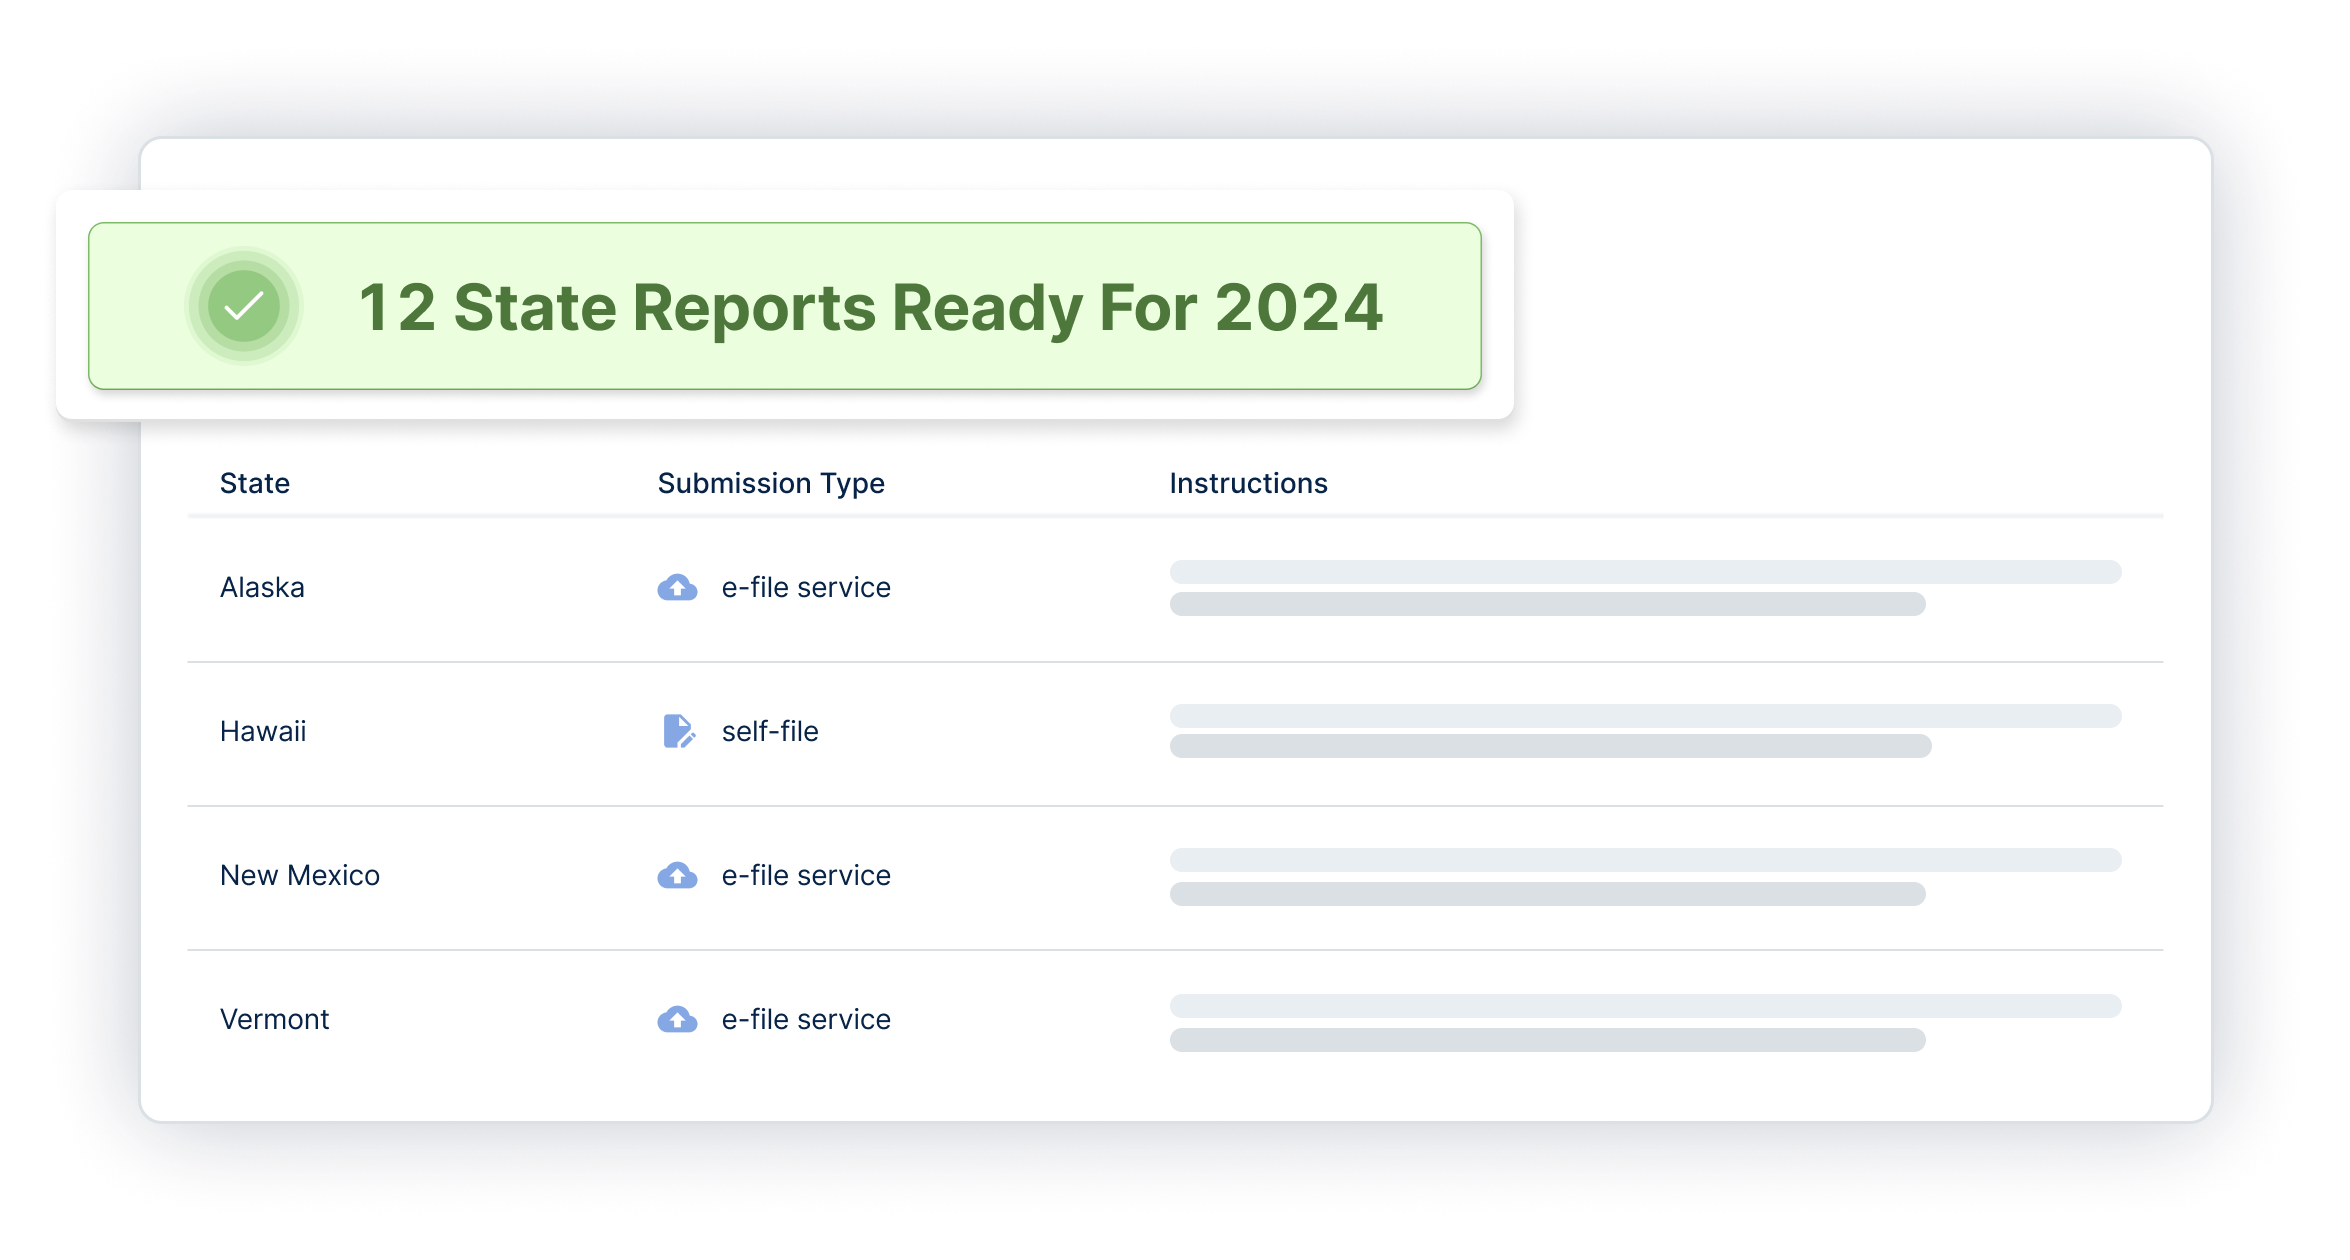Click Alaska's e-file service label

pos(806,588)
